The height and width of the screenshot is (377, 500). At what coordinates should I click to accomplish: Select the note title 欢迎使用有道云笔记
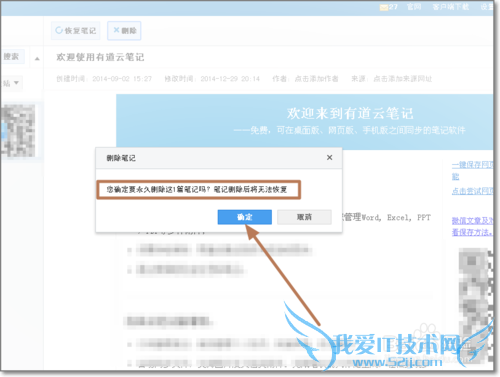point(100,57)
